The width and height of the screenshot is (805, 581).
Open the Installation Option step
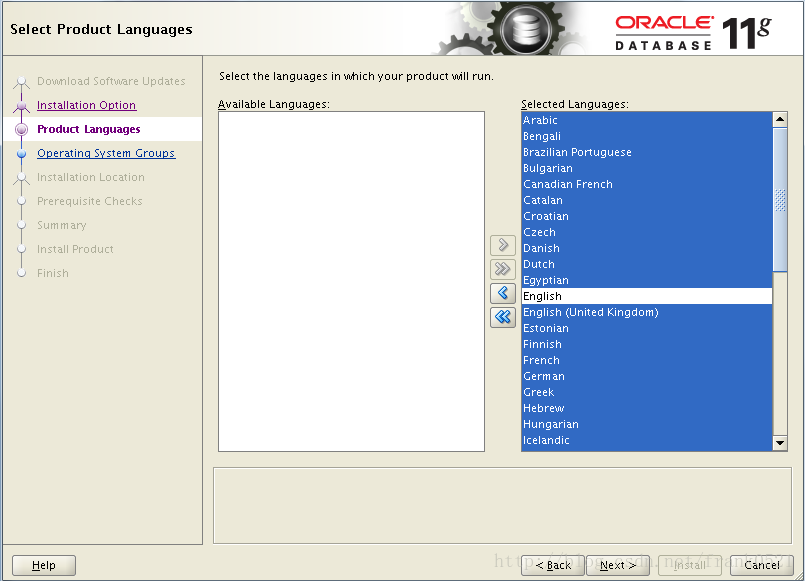86,105
